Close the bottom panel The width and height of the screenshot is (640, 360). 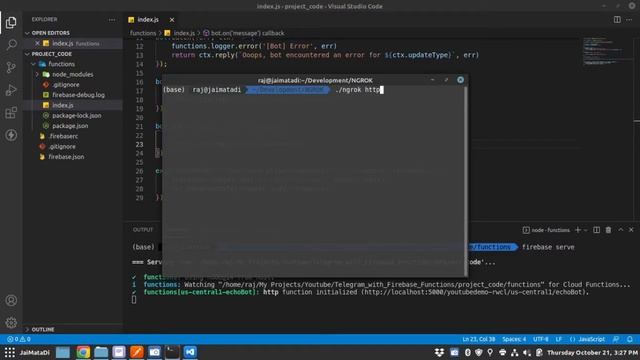[631, 230]
